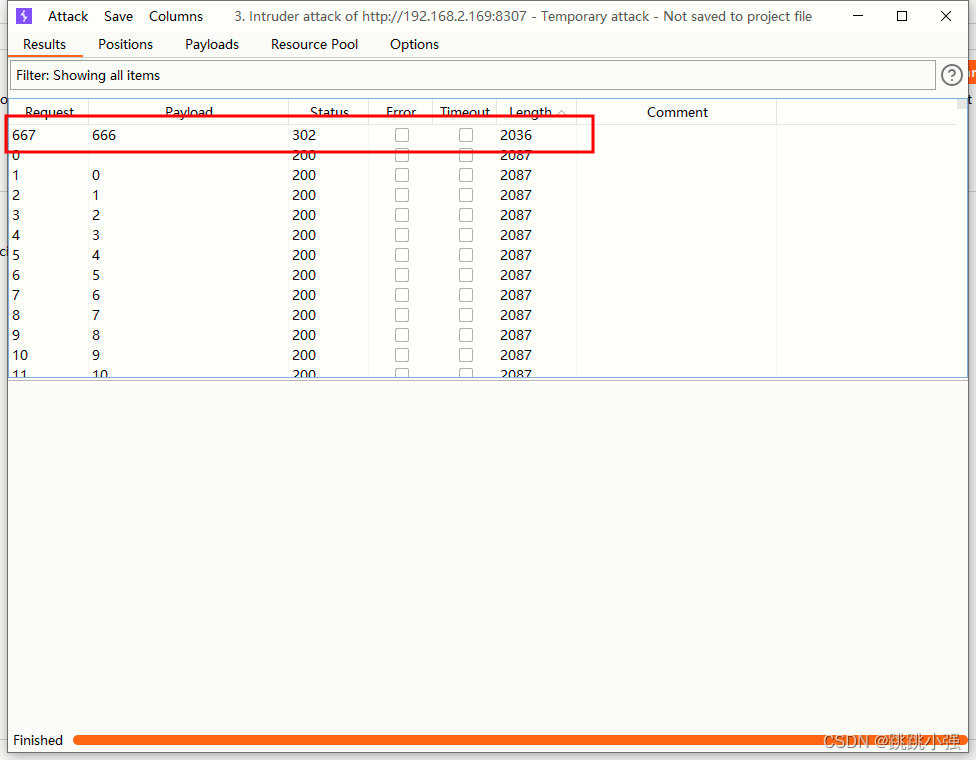Select request number 4 cell
The image size is (976, 760).
coord(16,235)
